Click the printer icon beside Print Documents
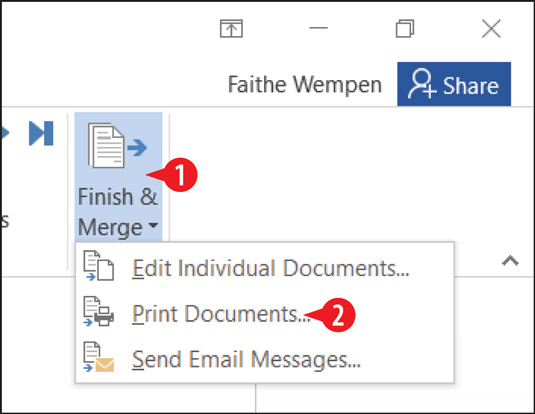This screenshot has width=535, height=414. (99, 312)
